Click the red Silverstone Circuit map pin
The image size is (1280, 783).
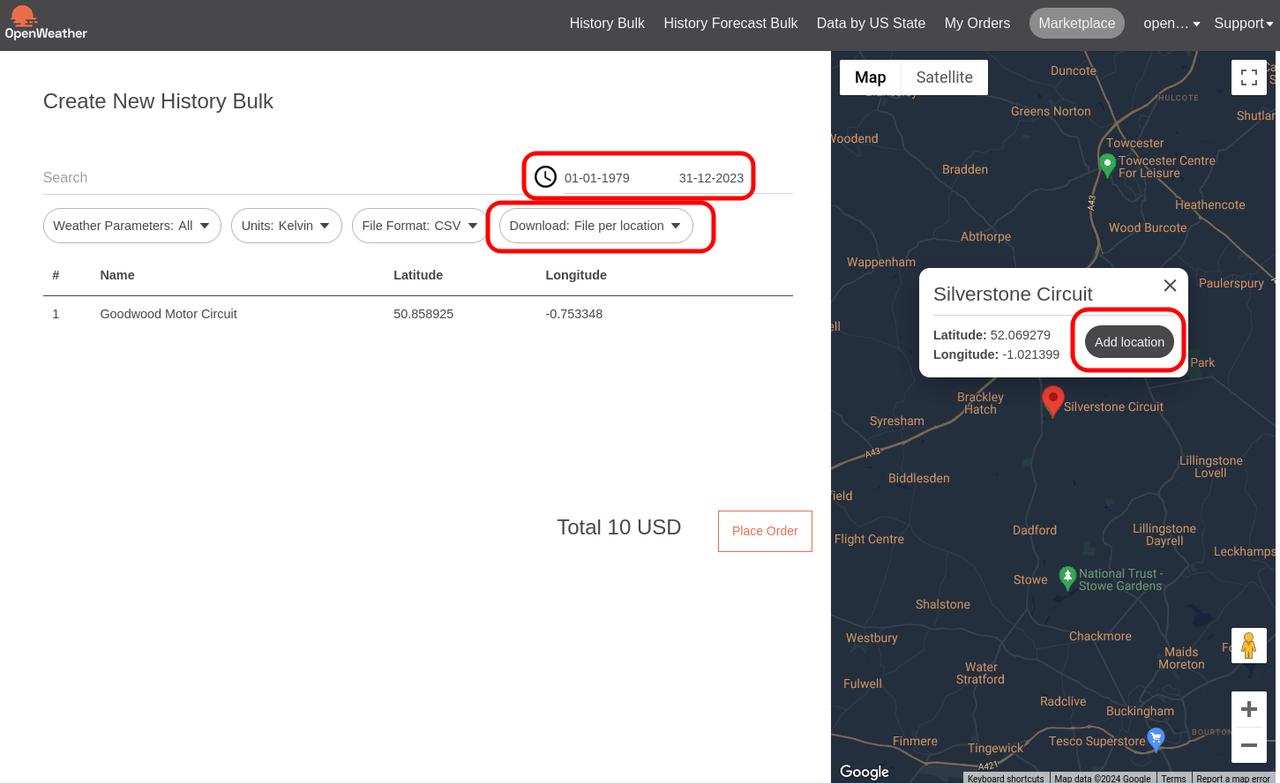coord(1052,401)
